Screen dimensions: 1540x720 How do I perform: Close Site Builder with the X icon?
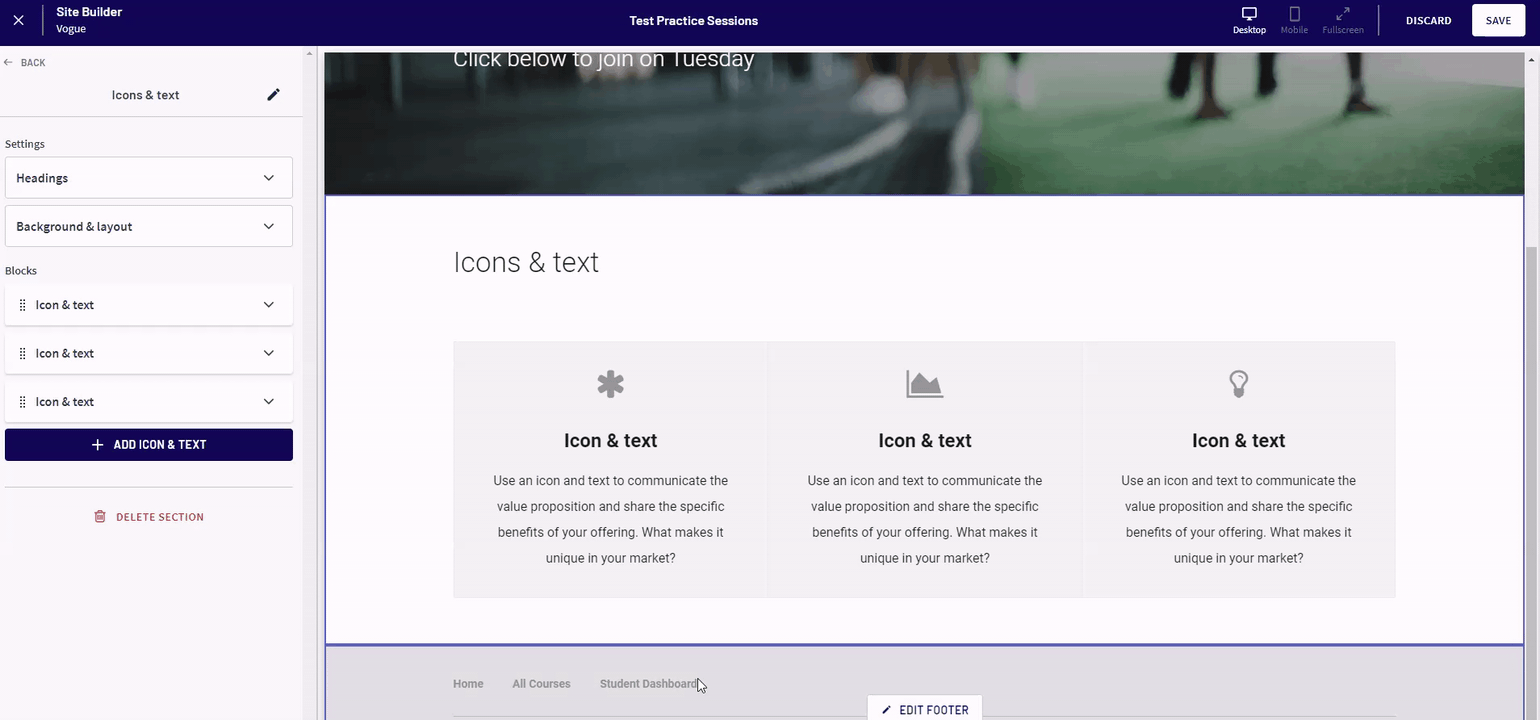(18, 19)
